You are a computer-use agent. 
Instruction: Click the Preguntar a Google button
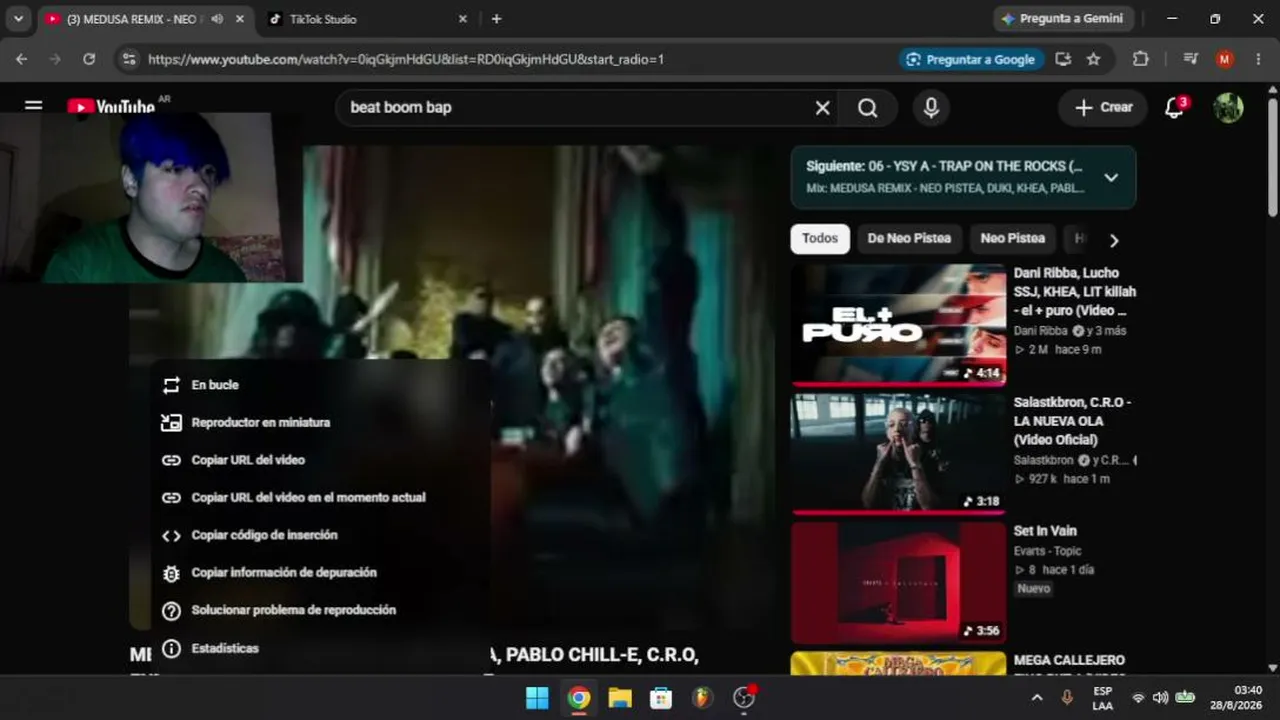click(970, 59)
